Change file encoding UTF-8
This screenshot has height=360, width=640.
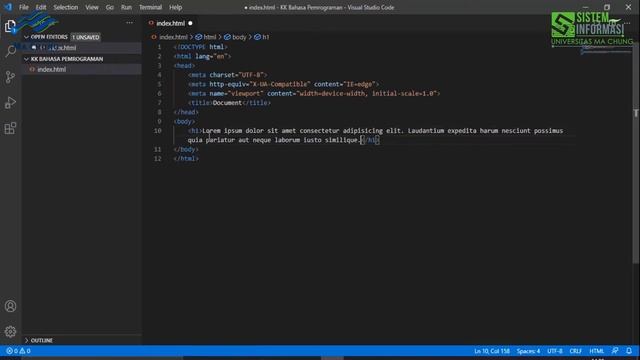click(555, 351)
